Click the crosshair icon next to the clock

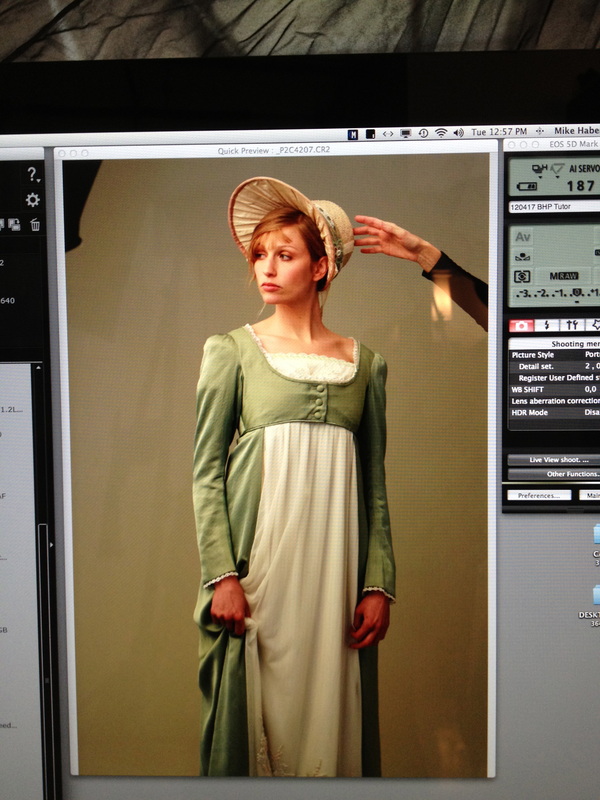[x=539, y=131]
